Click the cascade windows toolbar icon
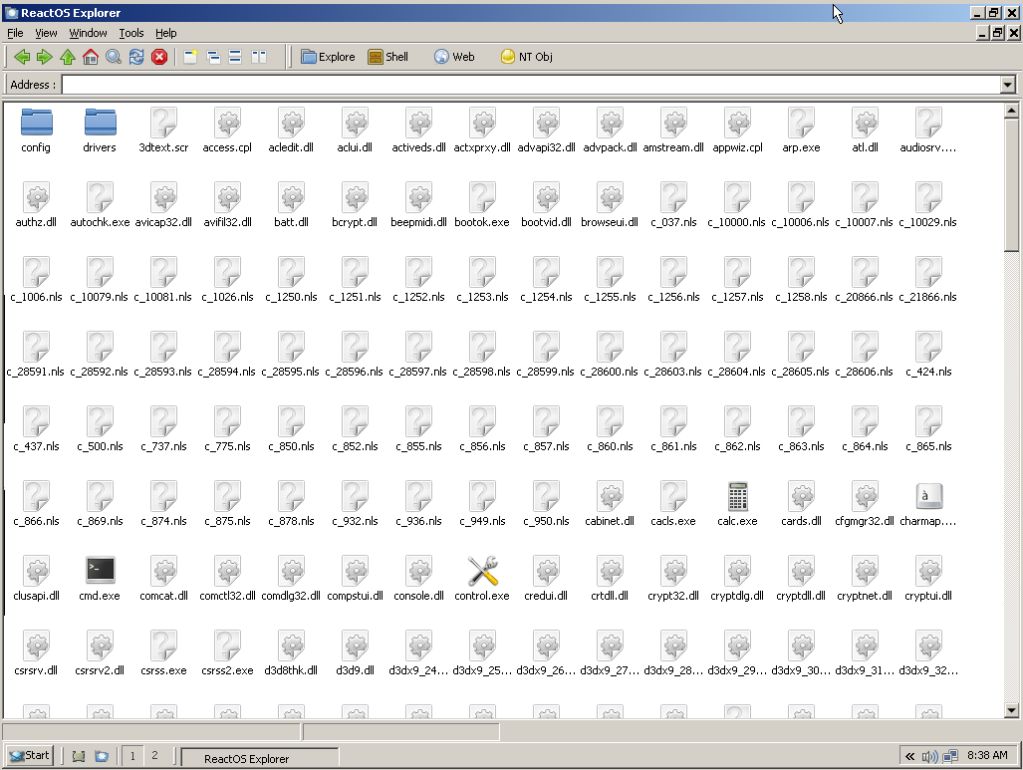1023x770 pixels. coord(211,57)
